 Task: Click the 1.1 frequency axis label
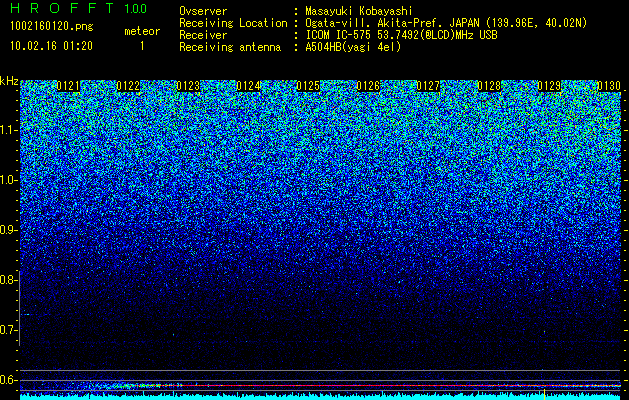click(8, 130)
